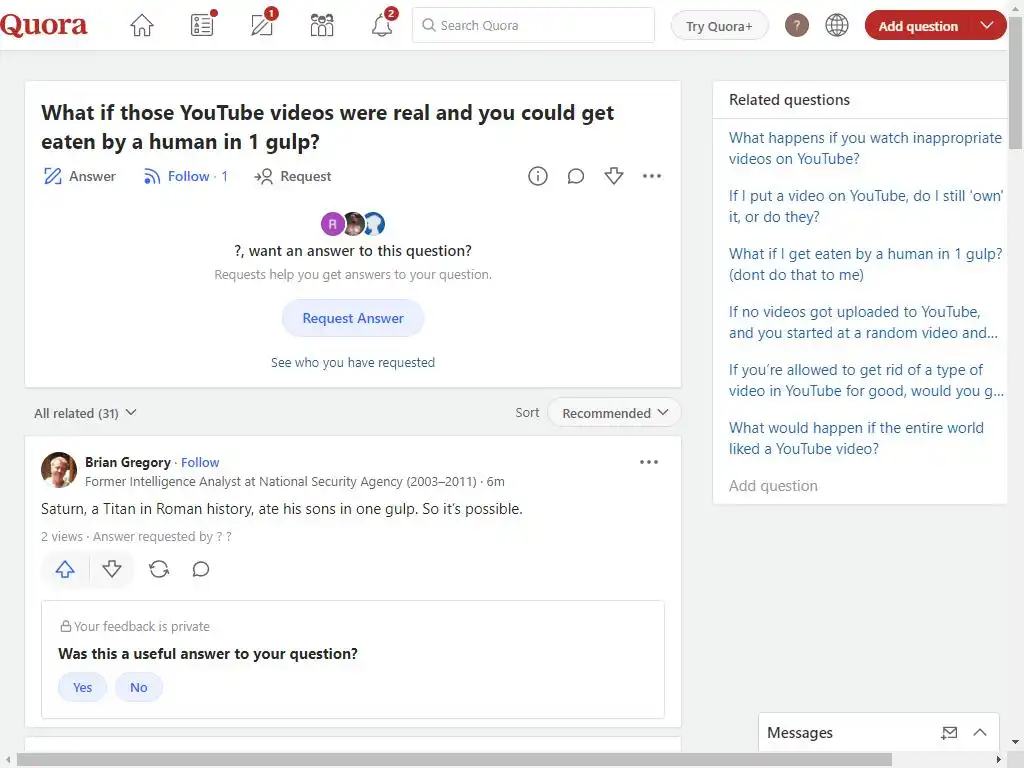
Task: Click the Quora logo
Action: pyautogui.click(x=43, y=25)
